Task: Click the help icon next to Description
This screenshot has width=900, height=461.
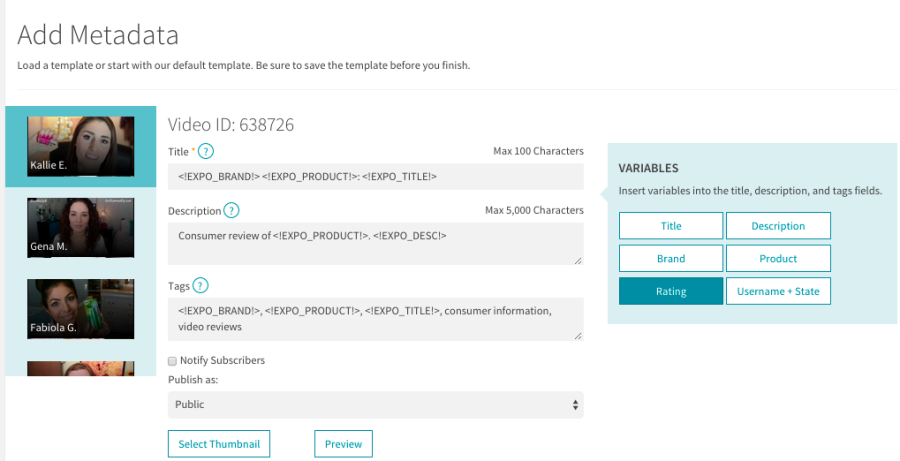Action: tap(231, 210)
